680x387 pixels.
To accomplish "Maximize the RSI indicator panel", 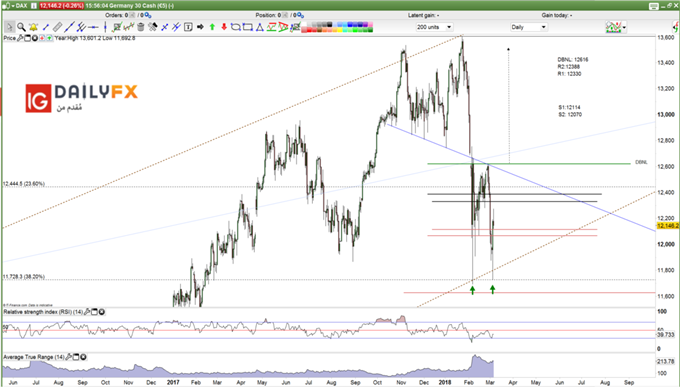I will point(94,312).
